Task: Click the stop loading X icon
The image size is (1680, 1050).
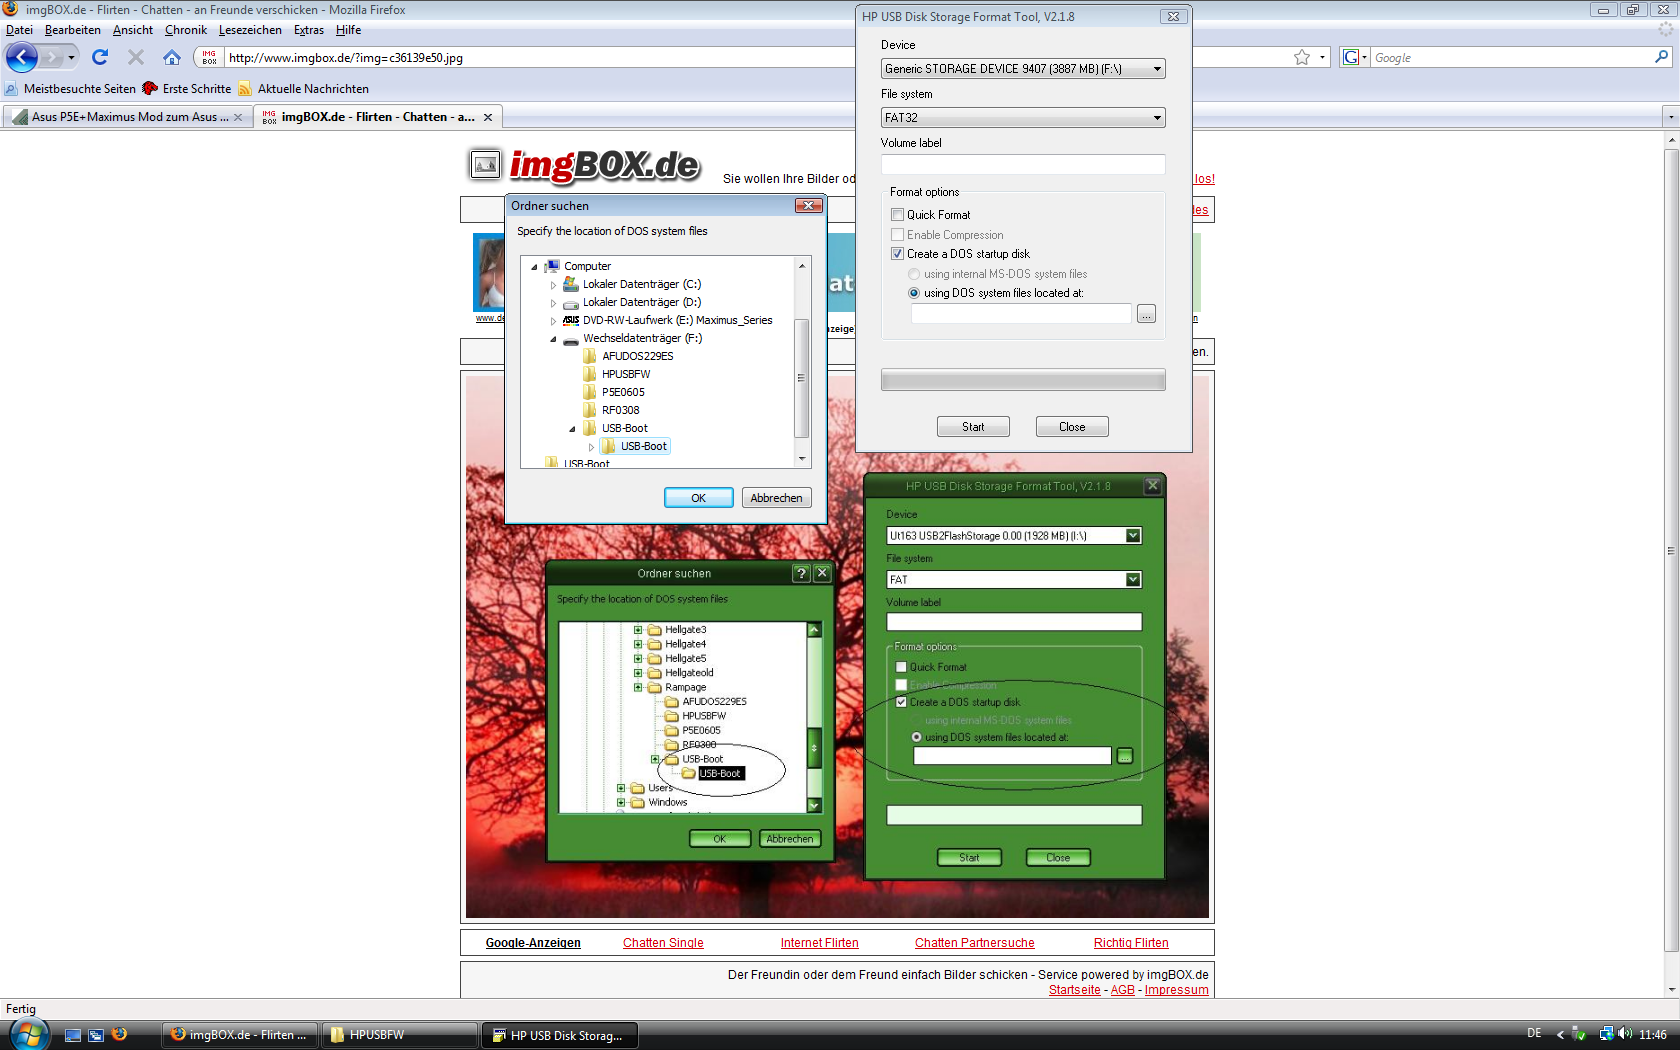Action: point(136,57)
